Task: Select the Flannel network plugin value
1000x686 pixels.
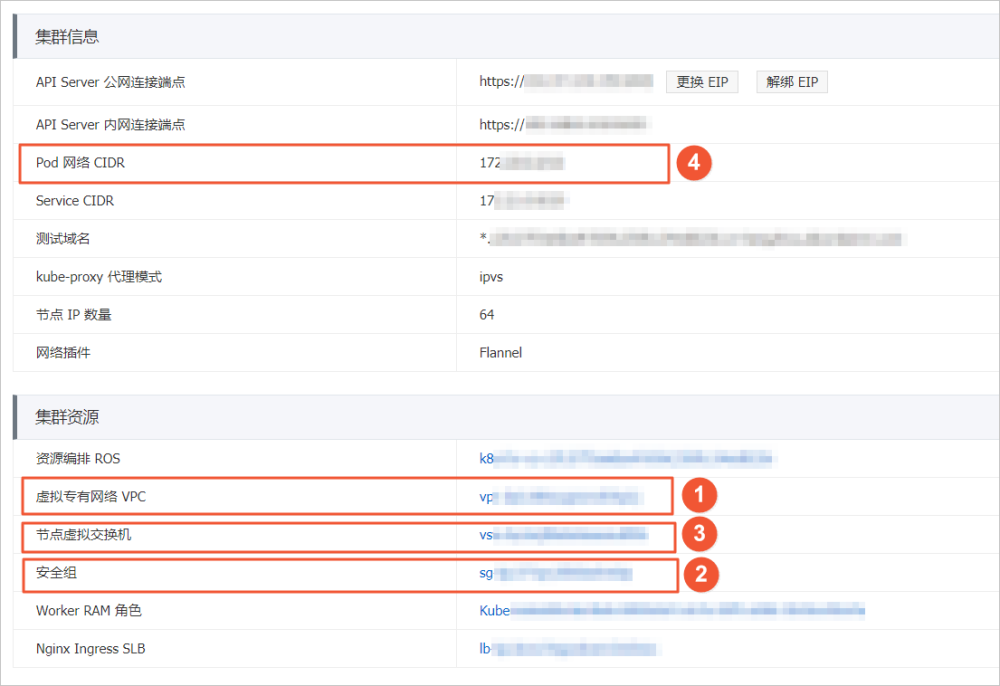Action: coord(501,353)
